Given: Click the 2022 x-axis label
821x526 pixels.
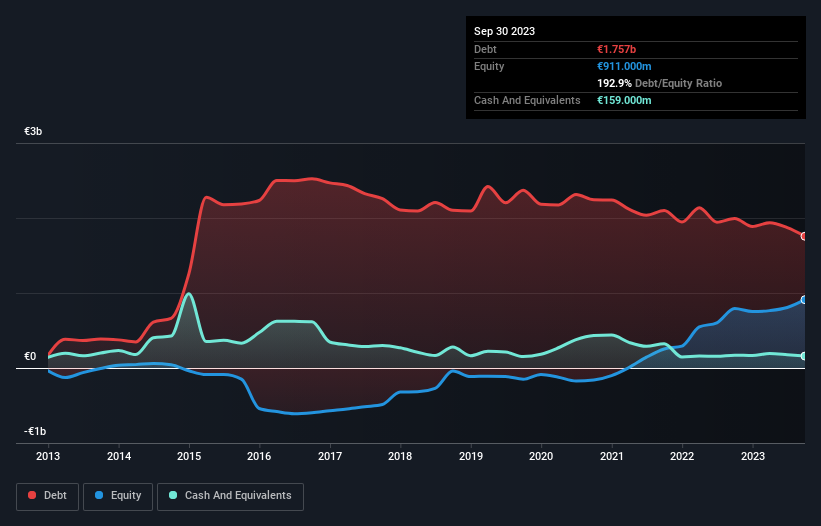Looking at the screenshot, I should coord(682,456).
